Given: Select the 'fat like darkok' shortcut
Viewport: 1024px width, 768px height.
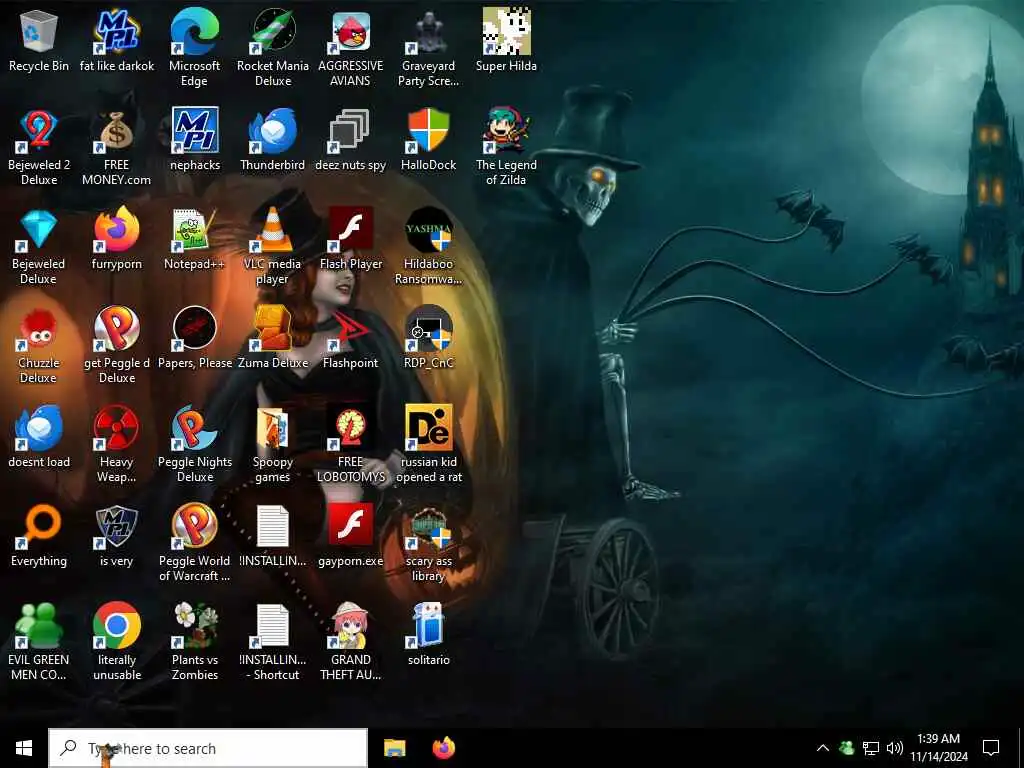Looking at the screenshot, I should [117, 33].
